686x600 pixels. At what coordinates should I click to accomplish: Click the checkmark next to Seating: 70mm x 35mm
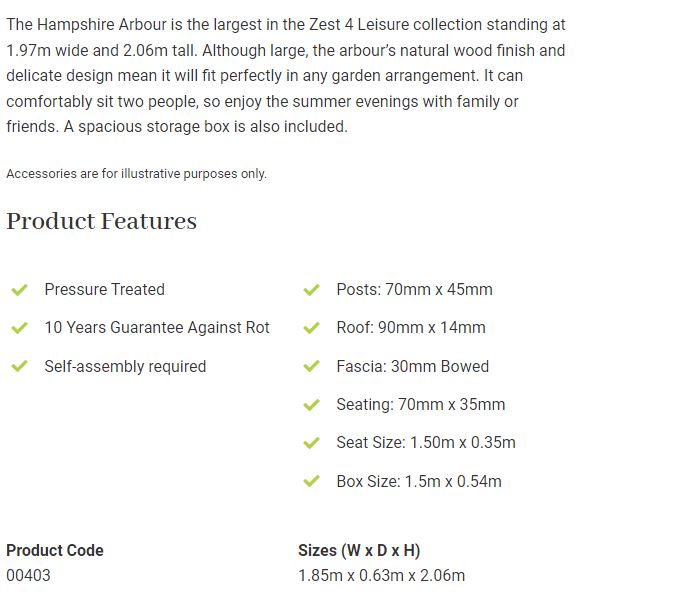coord(311,405)
